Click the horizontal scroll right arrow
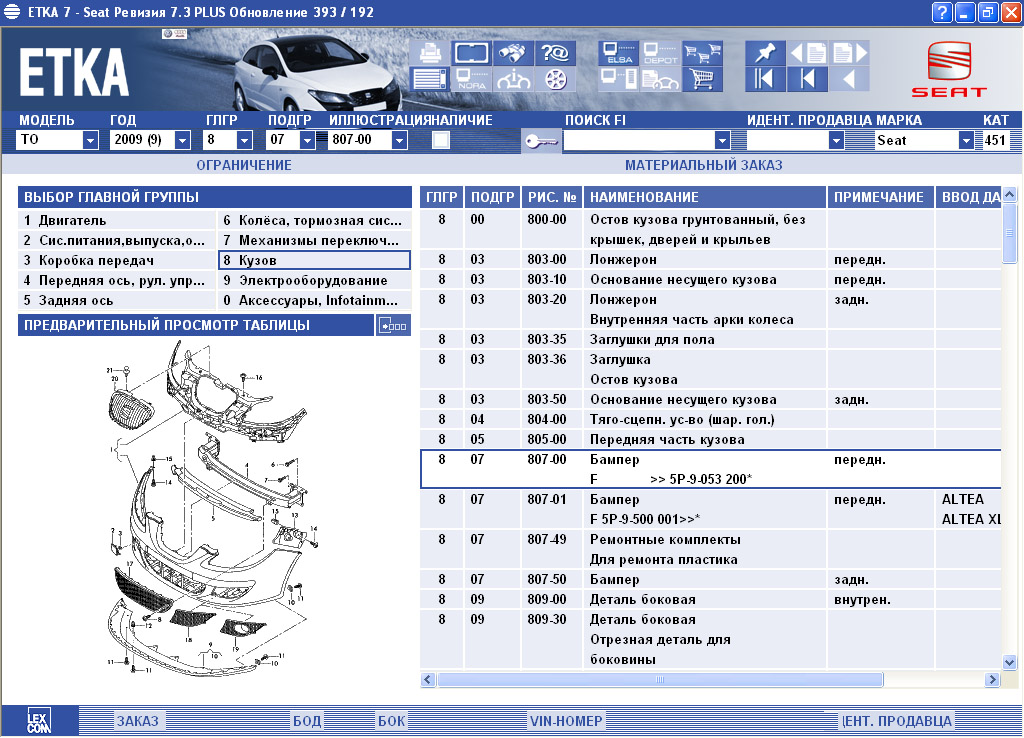The width and height of the screenshot is (1024, 738). tap(992, 680)
